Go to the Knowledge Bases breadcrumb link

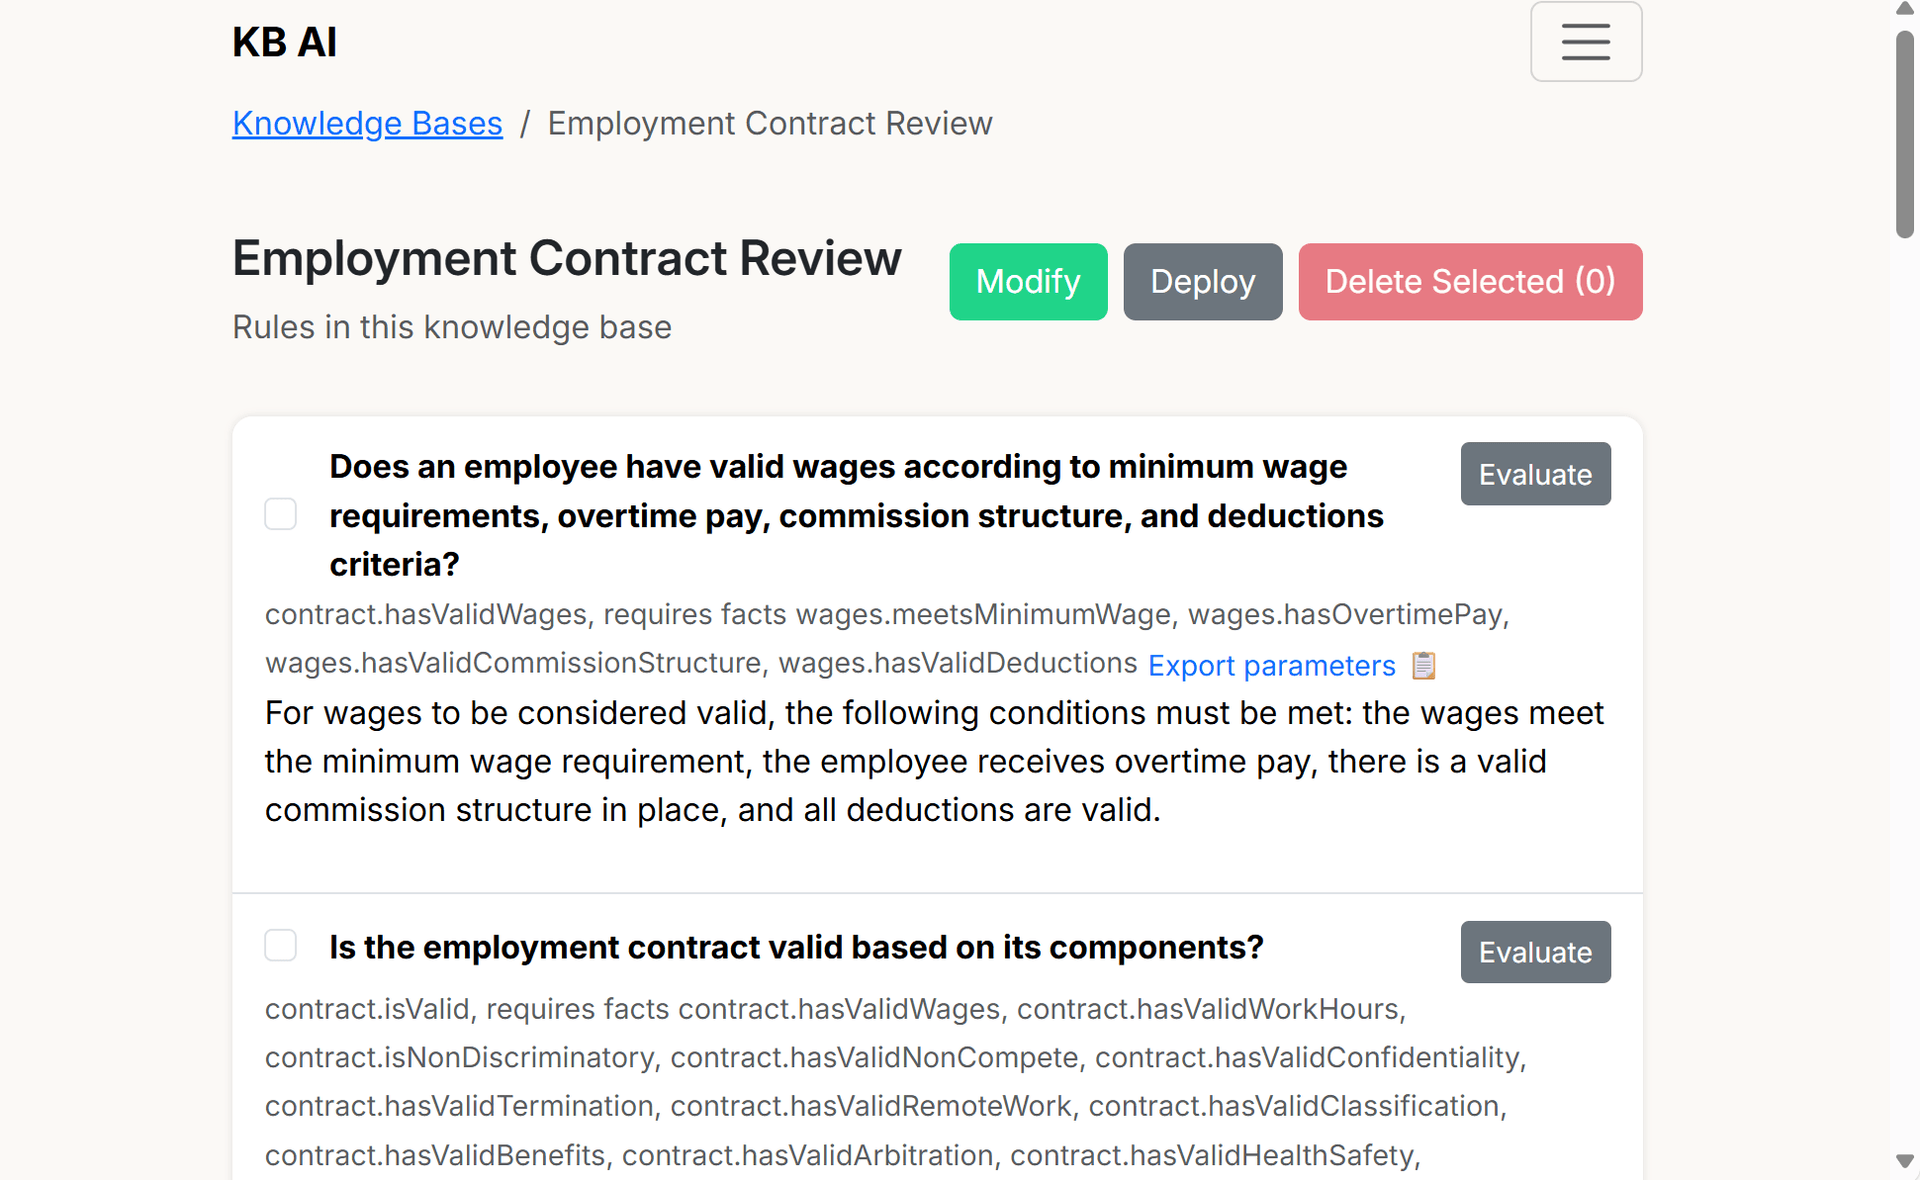(x=367, y=123)
